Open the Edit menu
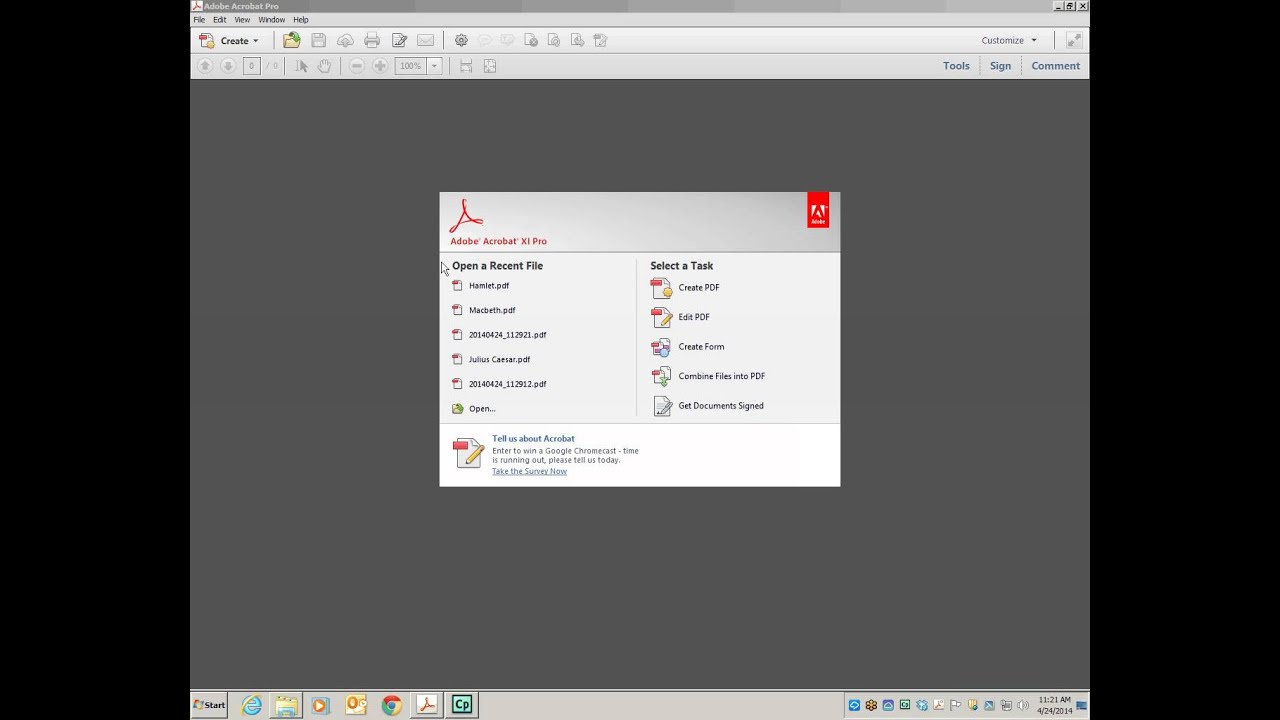1280x720 pixels. point(220,19)
